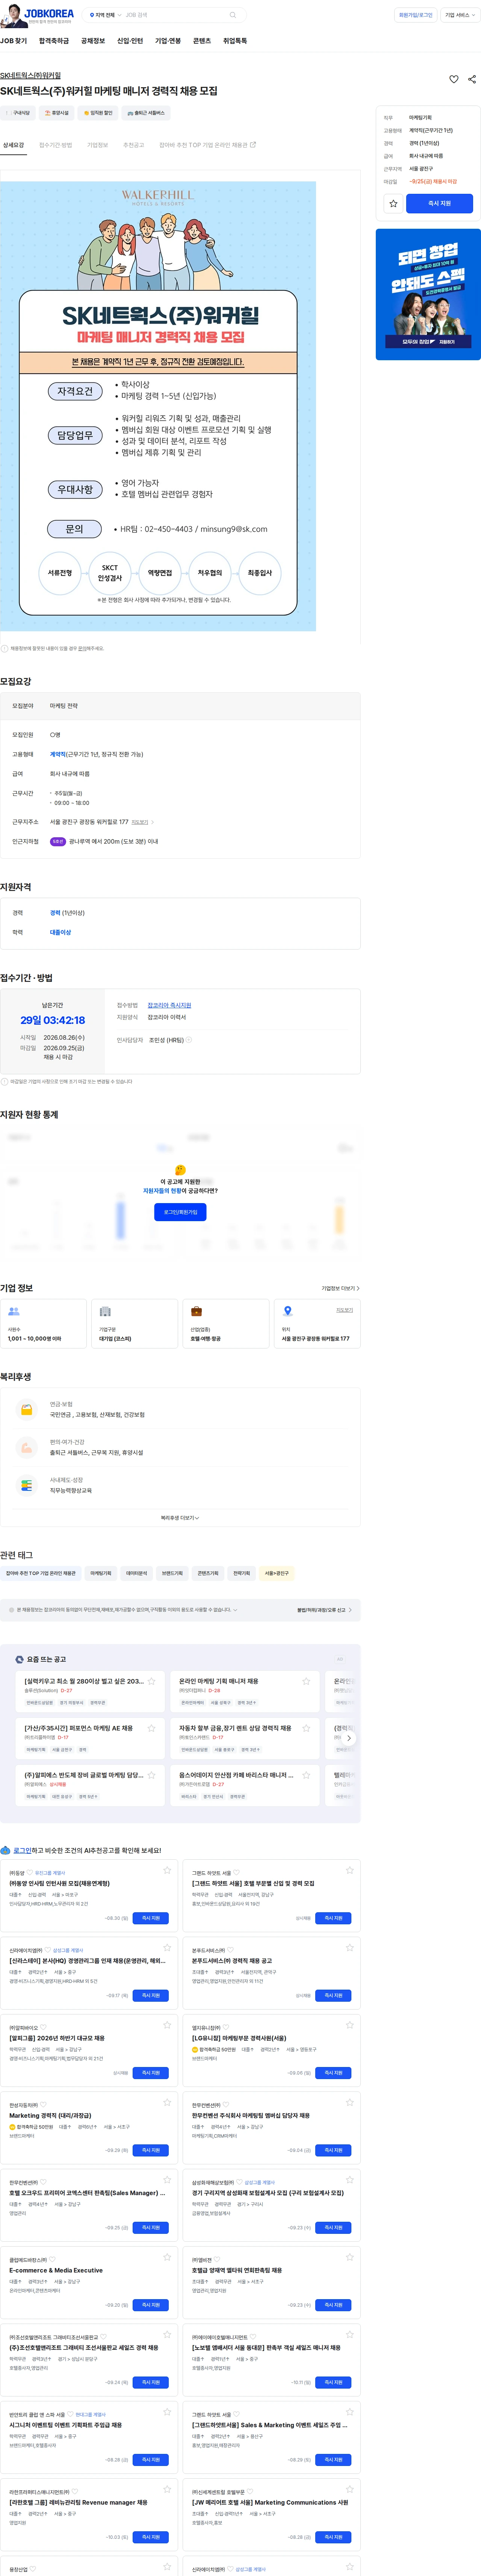Open the 공채정보 menu
This screenshot has height=2576, width=481.
[93, 41]
